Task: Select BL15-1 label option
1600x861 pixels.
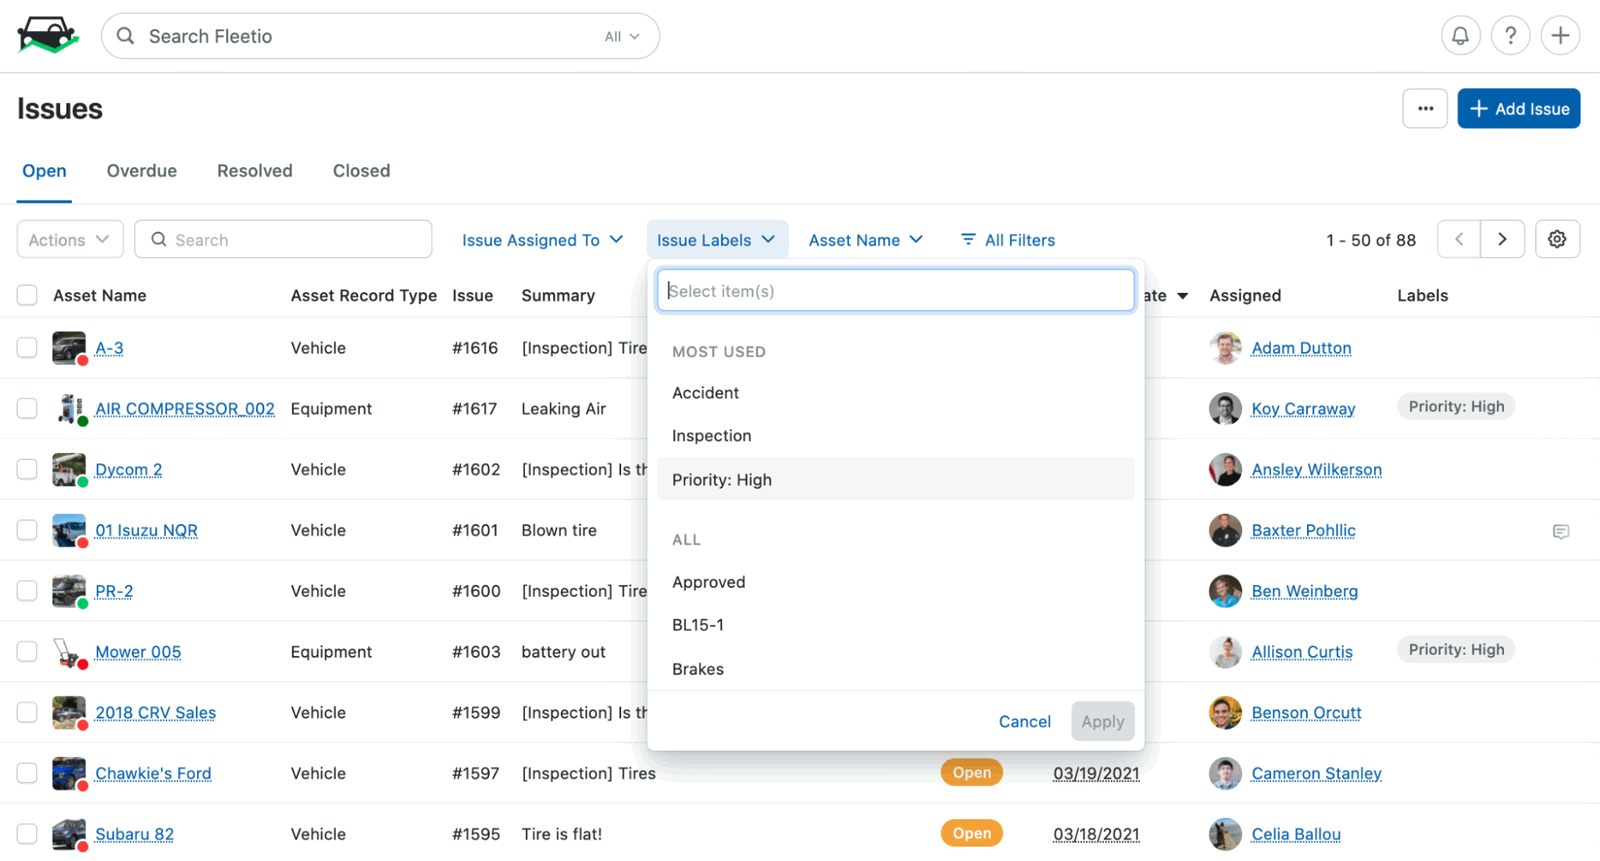Action: point(896,625)
